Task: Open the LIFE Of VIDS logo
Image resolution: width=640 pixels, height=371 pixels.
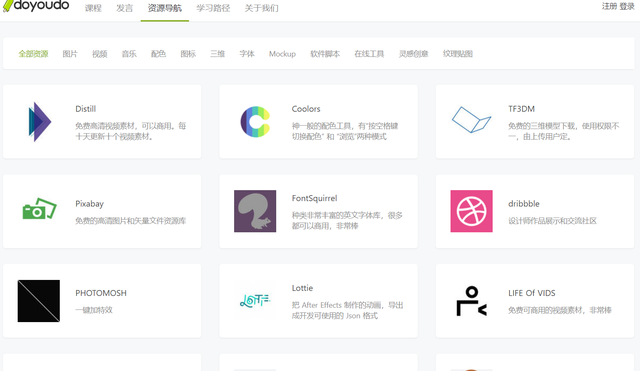Action: 471,301
